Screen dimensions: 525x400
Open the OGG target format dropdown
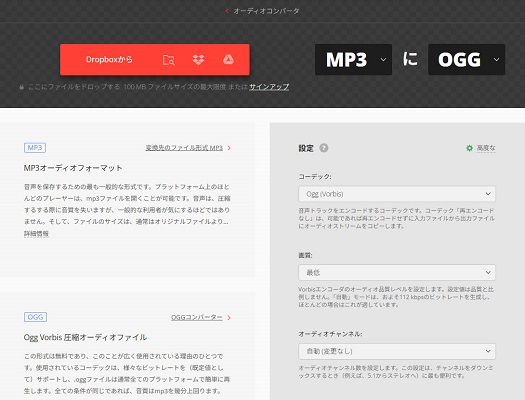point(466,60)
